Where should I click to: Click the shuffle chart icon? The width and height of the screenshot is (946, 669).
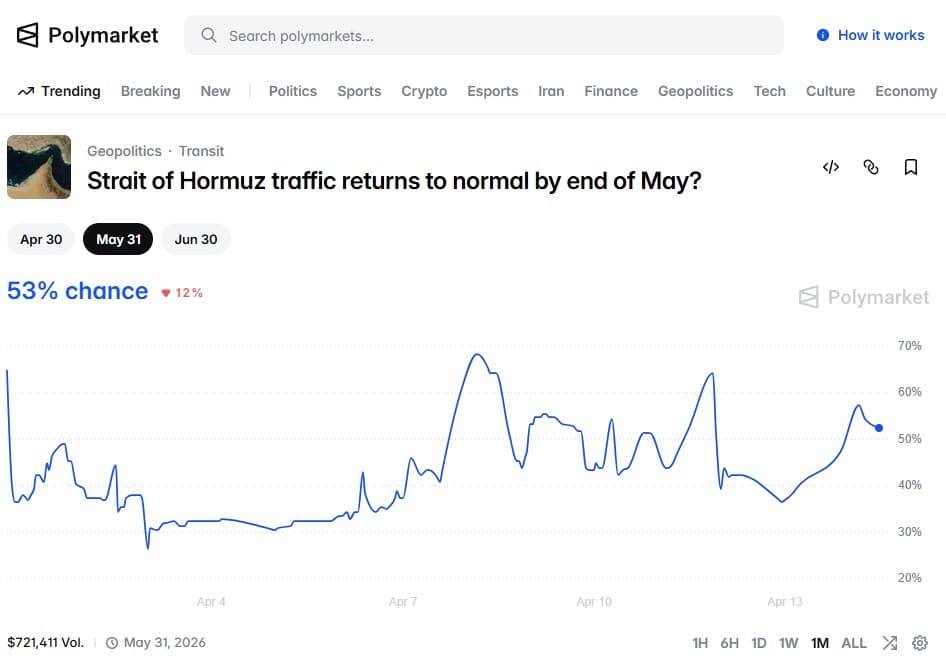pos(890,643)
